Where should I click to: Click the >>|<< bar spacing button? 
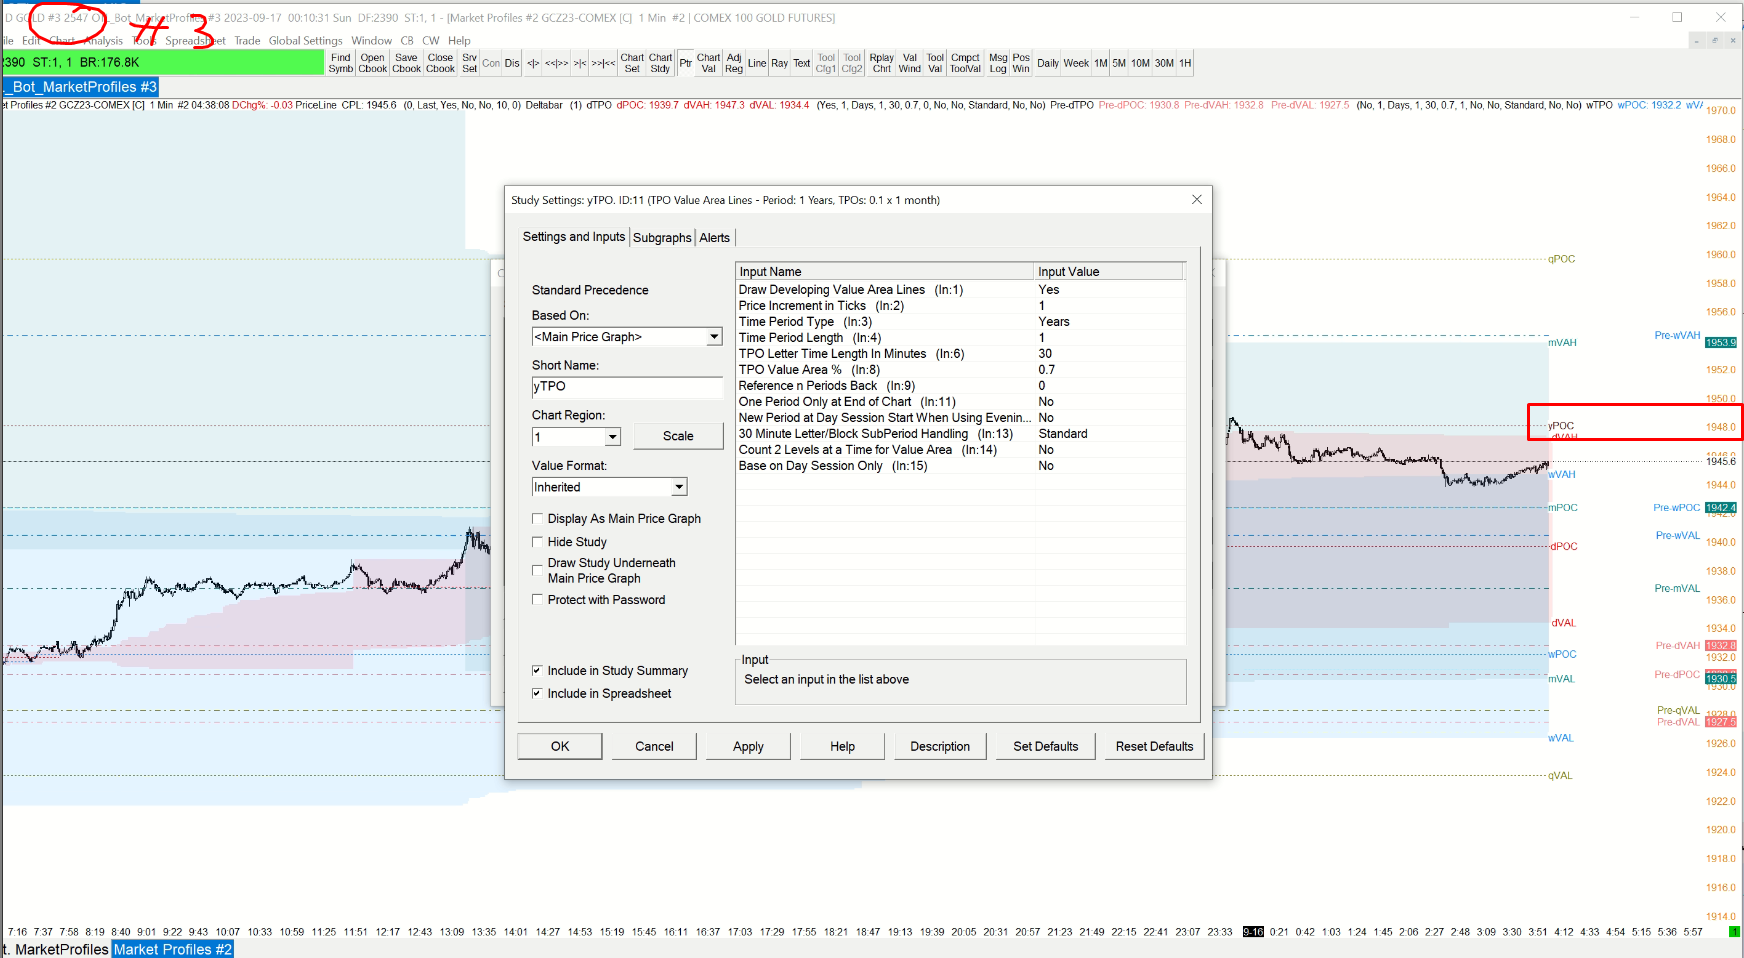(x=603, y=63)
